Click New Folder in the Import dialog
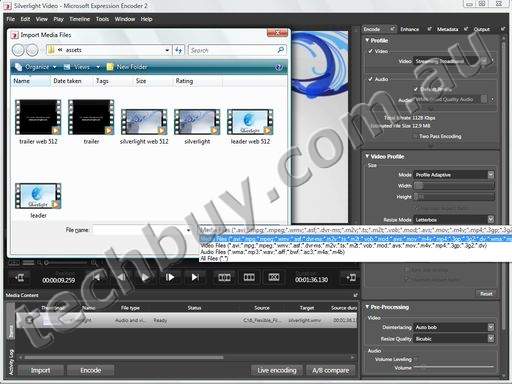The image size is (512, 384). (127, 67)
